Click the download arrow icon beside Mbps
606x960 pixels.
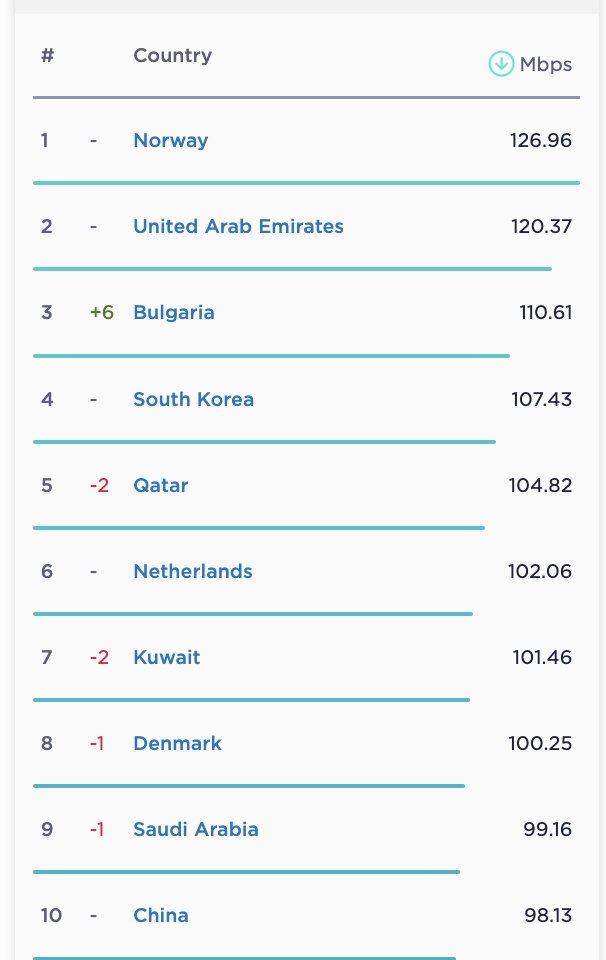(x=501, y=64)
